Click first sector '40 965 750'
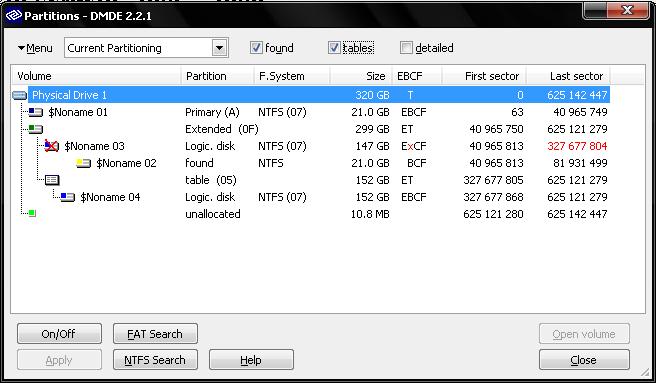 496,129
